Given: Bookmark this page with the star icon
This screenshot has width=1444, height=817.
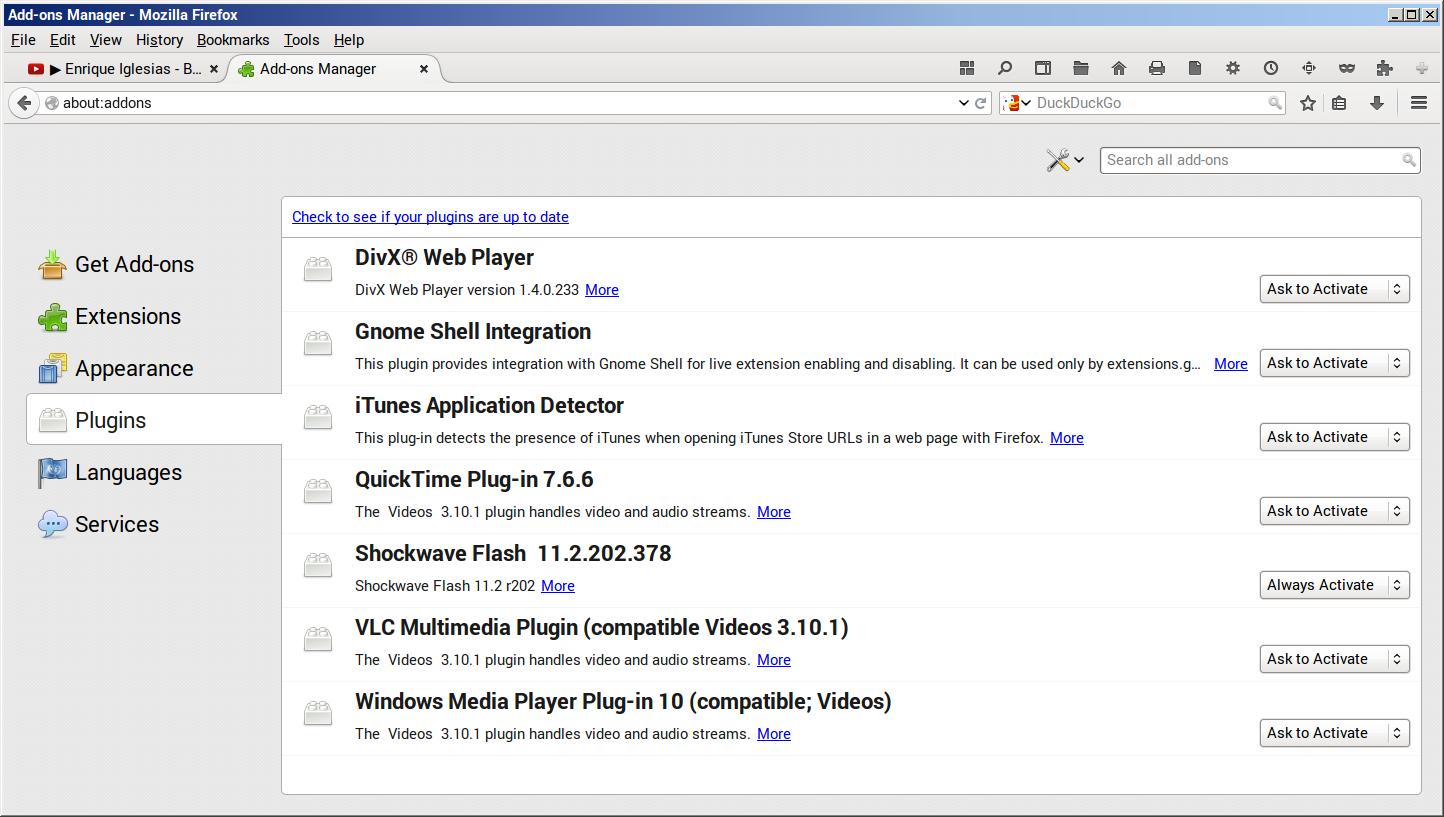Looking at the screenshot, I should [x=1307, y=103].
